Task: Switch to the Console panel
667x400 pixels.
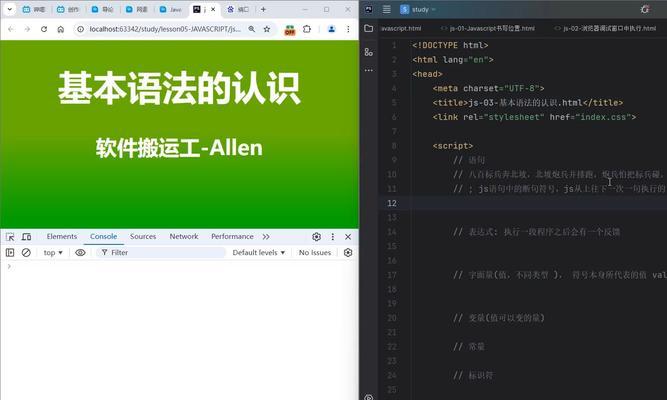Action: [x=103, y=237]
